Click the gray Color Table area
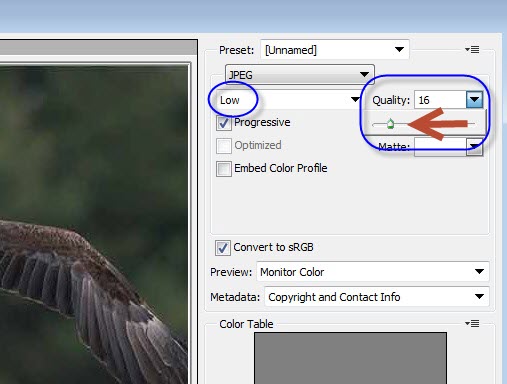 click(x=350, y=358)
